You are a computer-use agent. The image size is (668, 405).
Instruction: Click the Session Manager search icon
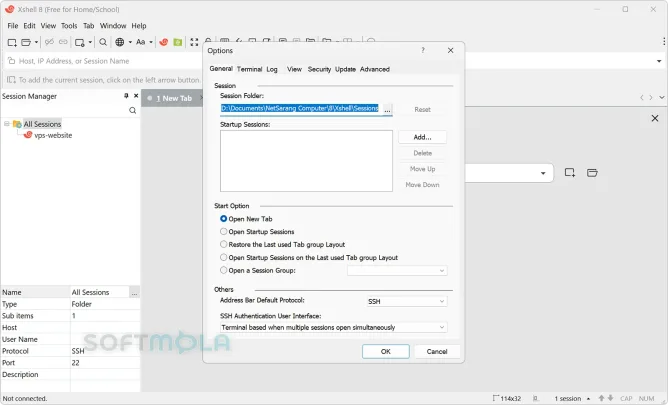point(132,110)
